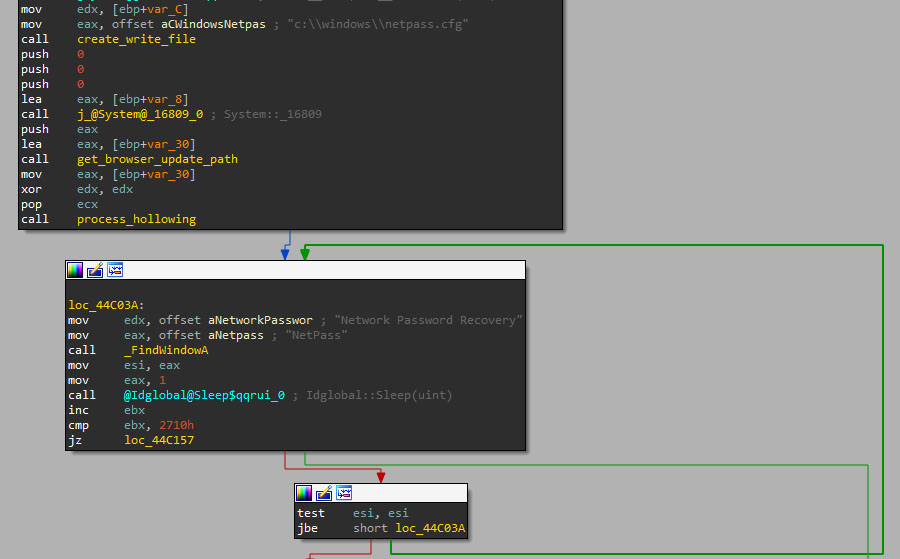Select the create_write_file function name
The image size is (900, 559).
136,39
